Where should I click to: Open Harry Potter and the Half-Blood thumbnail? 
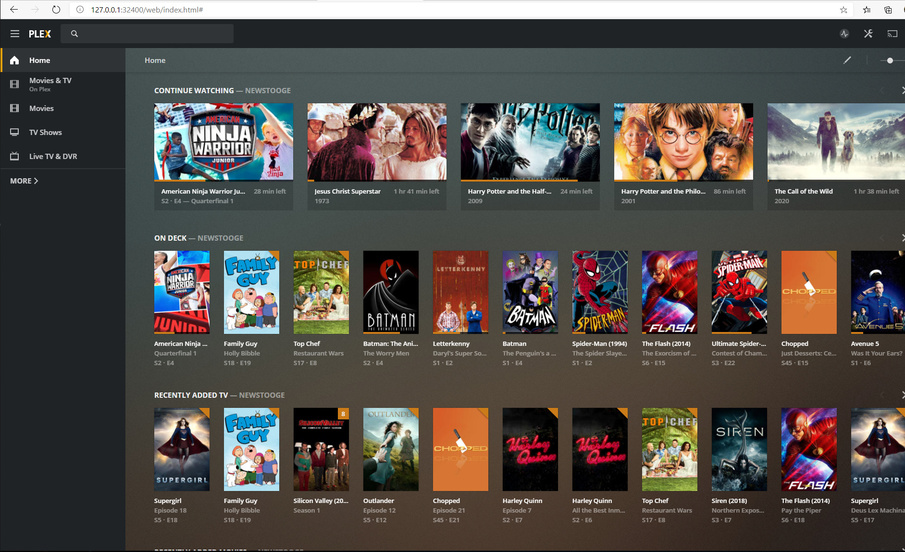(x=530, y=142)
